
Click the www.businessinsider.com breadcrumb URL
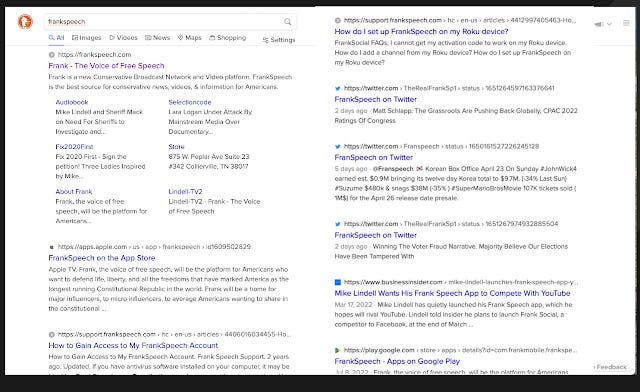[461, 282]
